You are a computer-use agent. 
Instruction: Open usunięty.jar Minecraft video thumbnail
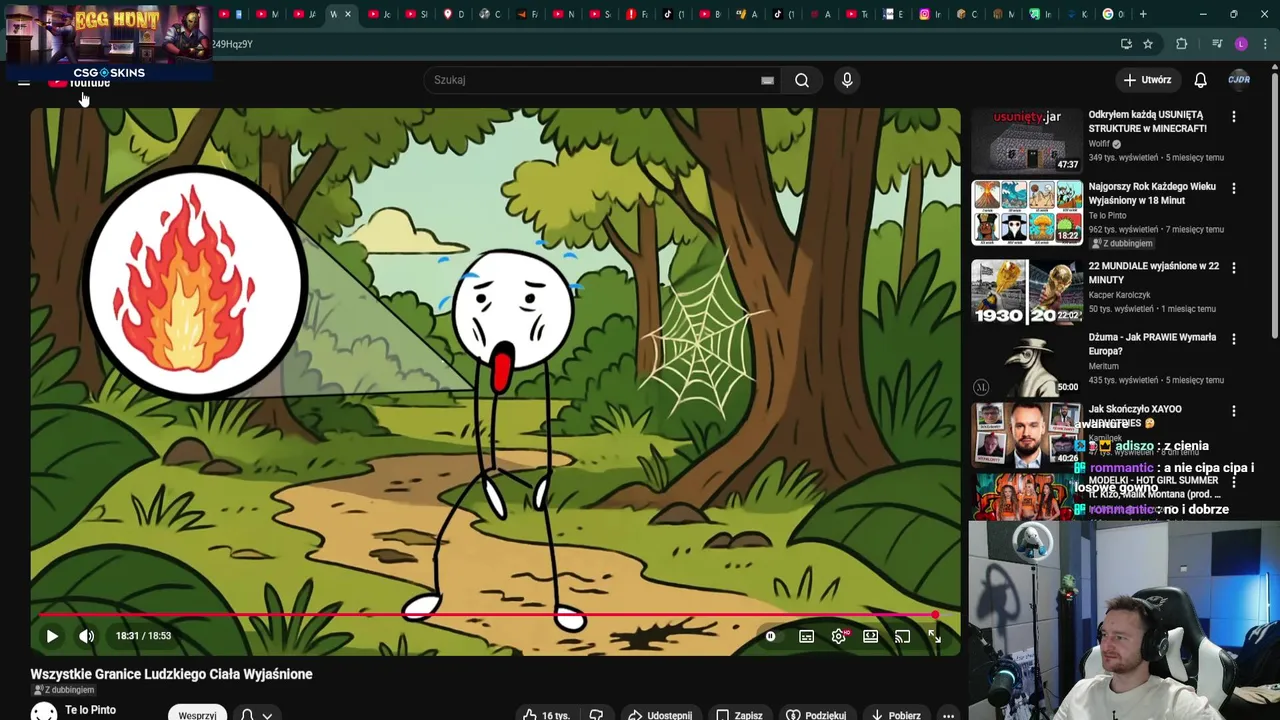[x=1027, y=141]
